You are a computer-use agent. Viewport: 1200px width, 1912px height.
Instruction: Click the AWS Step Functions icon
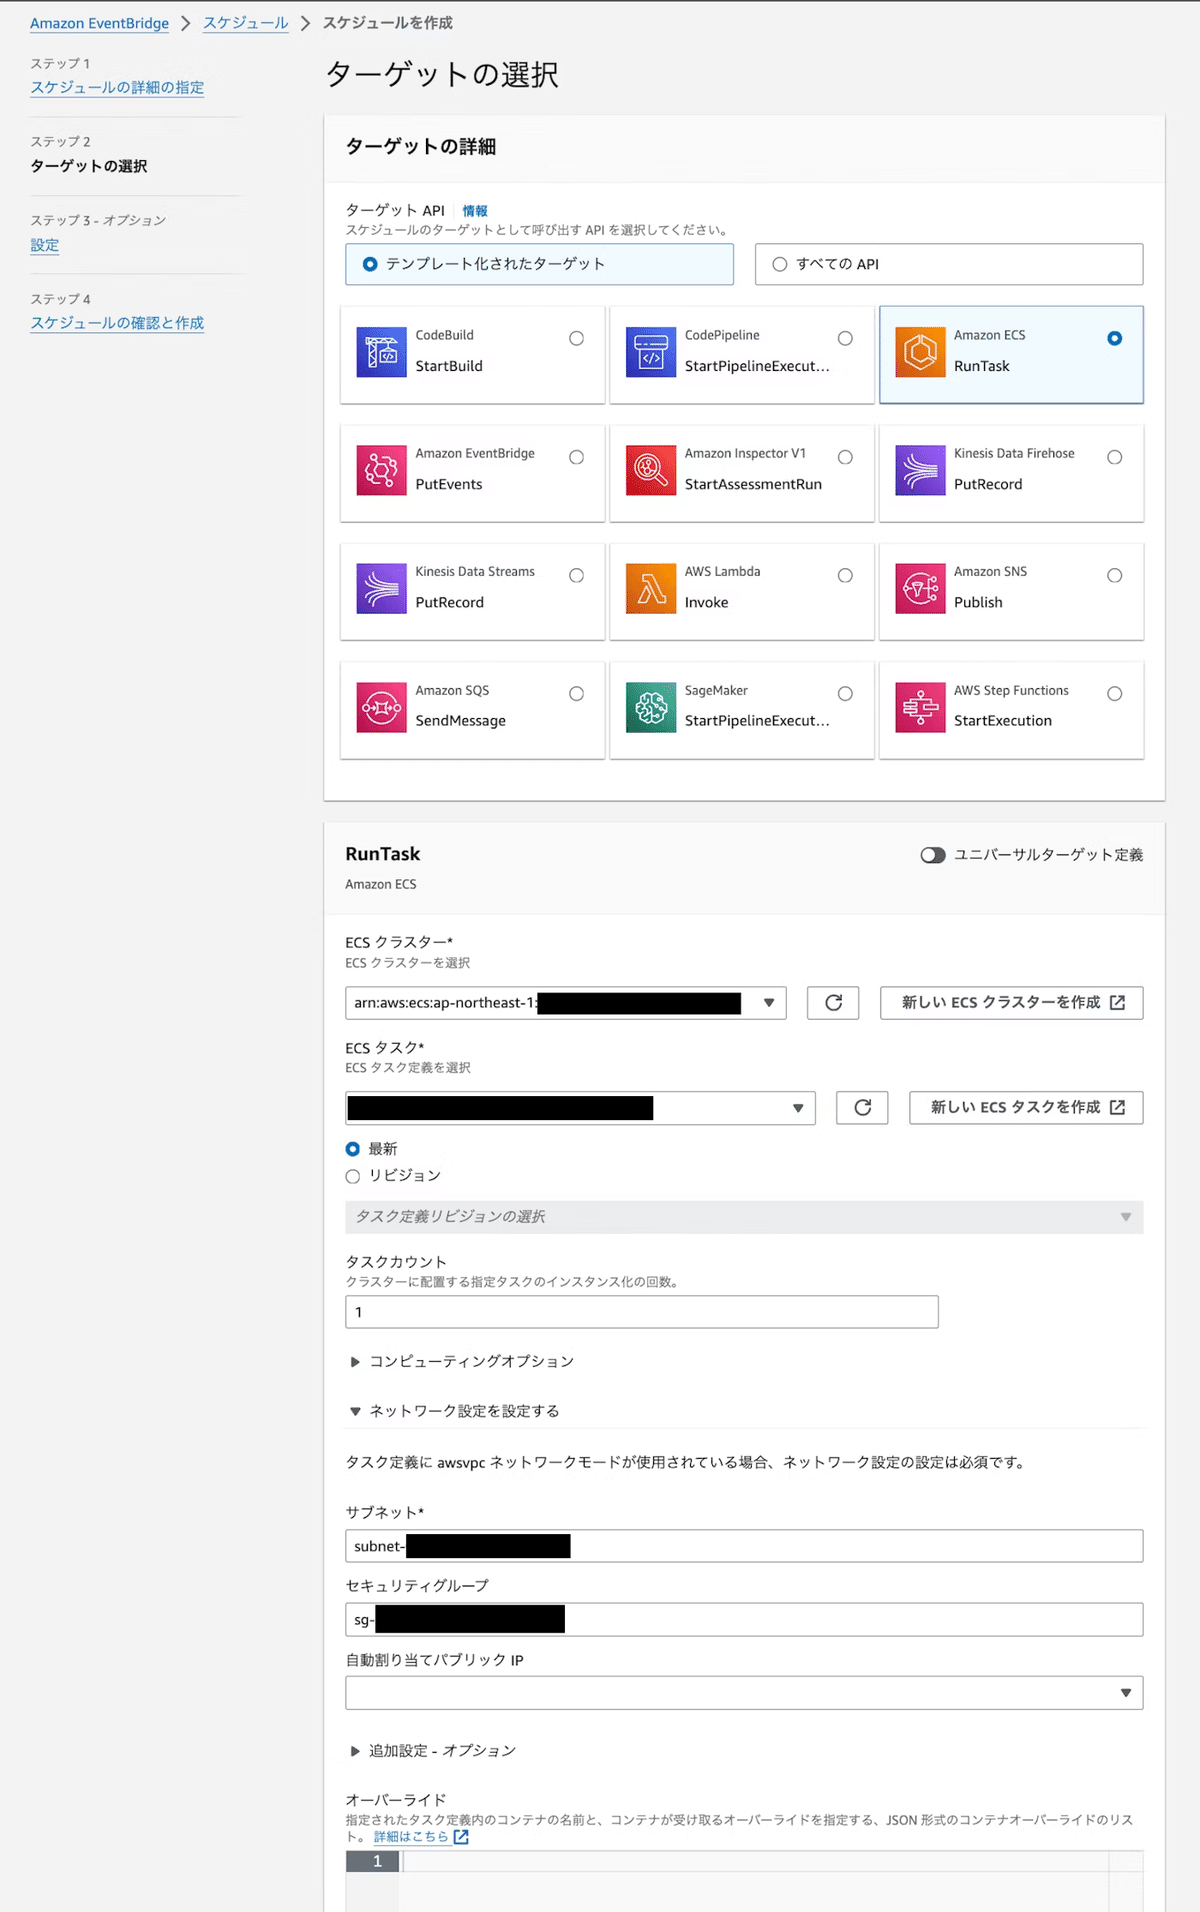(x=920, y=707)
